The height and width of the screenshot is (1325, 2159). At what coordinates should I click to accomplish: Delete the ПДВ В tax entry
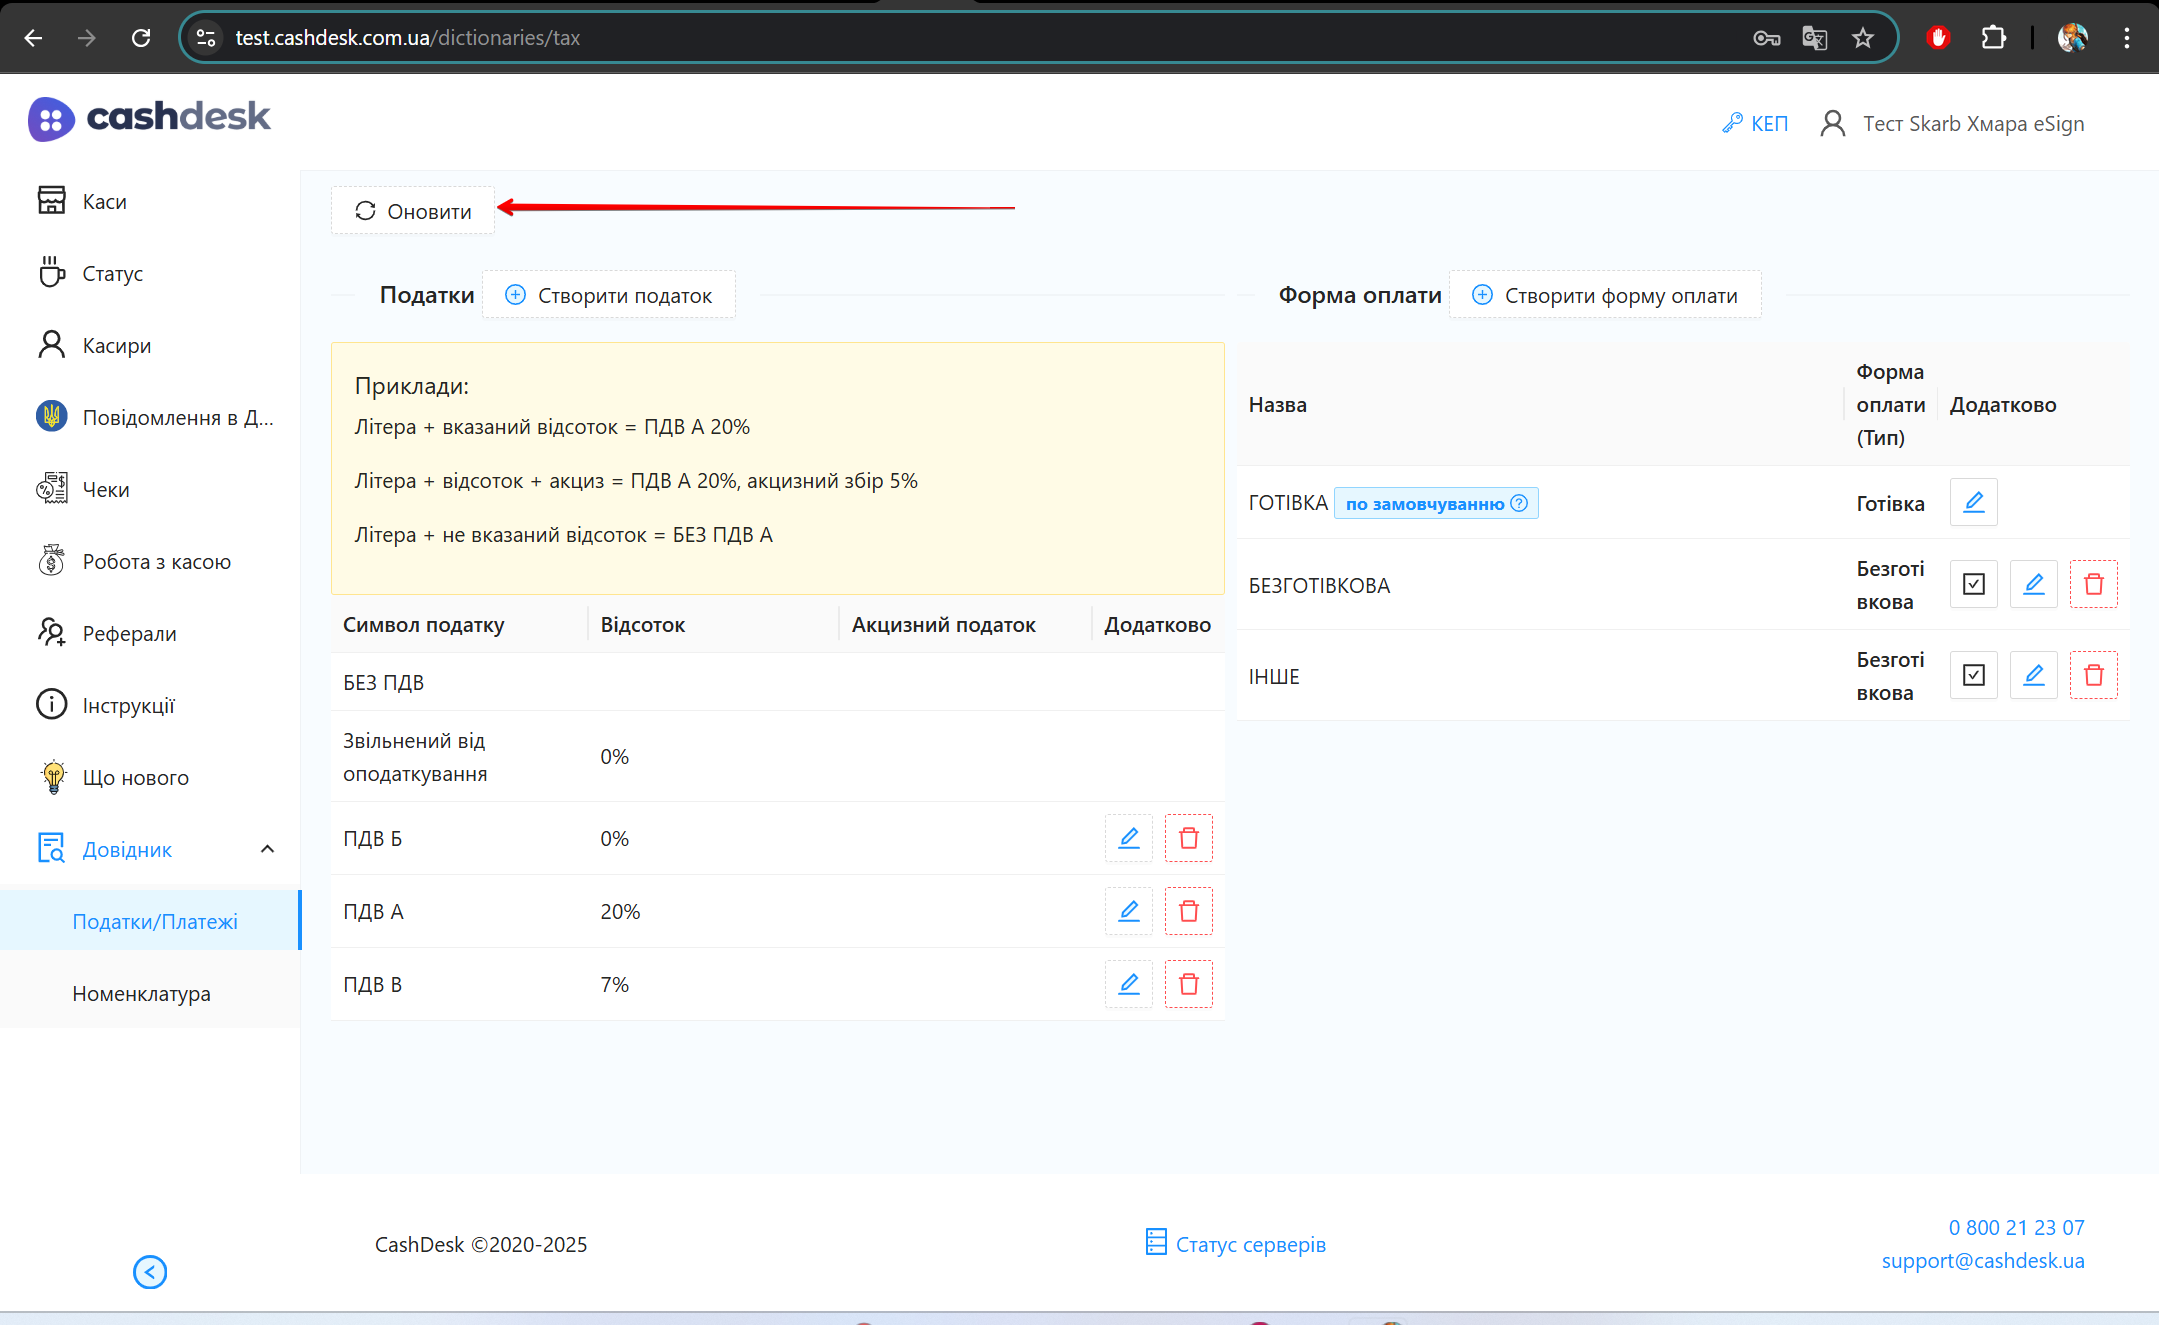click(1188, 984)
